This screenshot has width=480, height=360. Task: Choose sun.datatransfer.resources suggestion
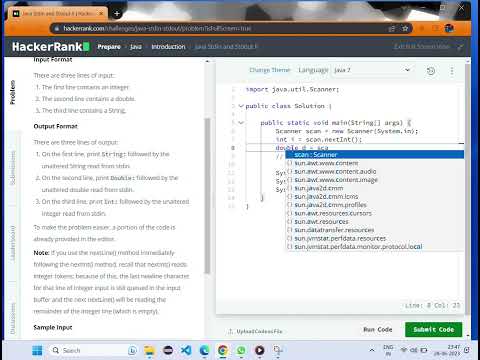(x=375, y=230)
